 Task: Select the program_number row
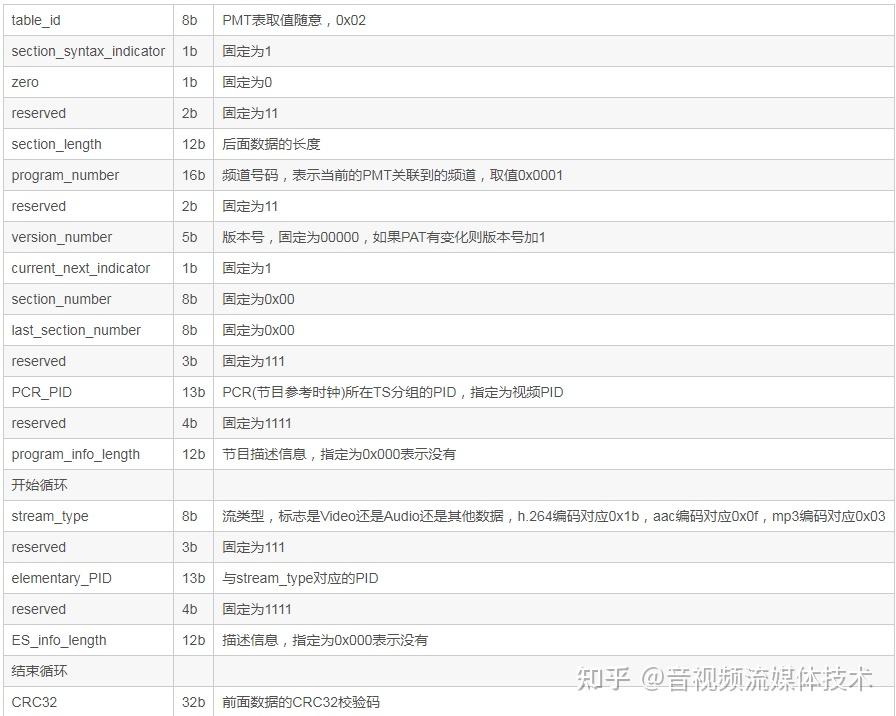coord(64,175)
